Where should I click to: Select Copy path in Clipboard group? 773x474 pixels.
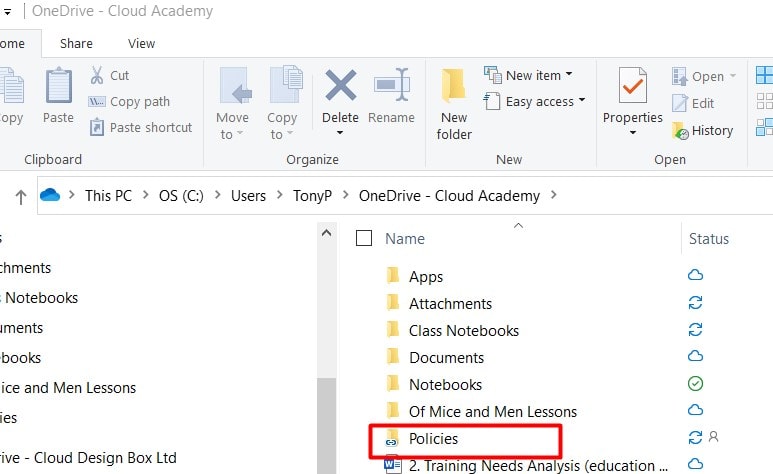point(129,102)
